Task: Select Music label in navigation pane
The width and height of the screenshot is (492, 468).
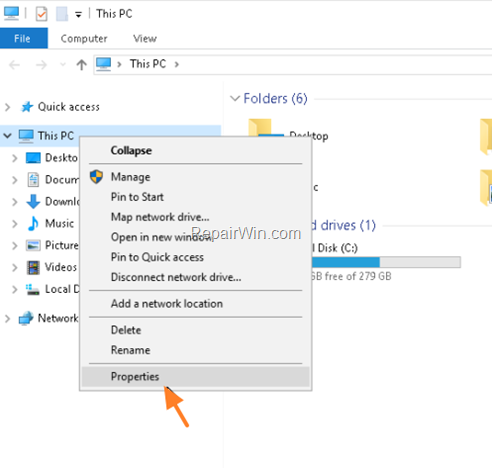Action: 59,223
